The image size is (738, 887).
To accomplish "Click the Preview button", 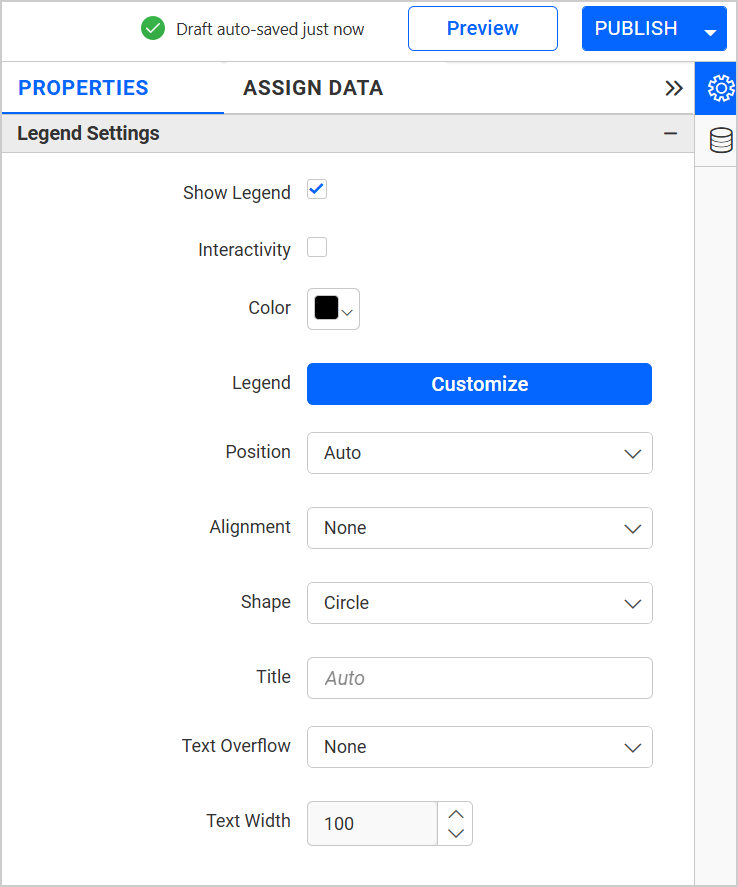I will [482, 29].
